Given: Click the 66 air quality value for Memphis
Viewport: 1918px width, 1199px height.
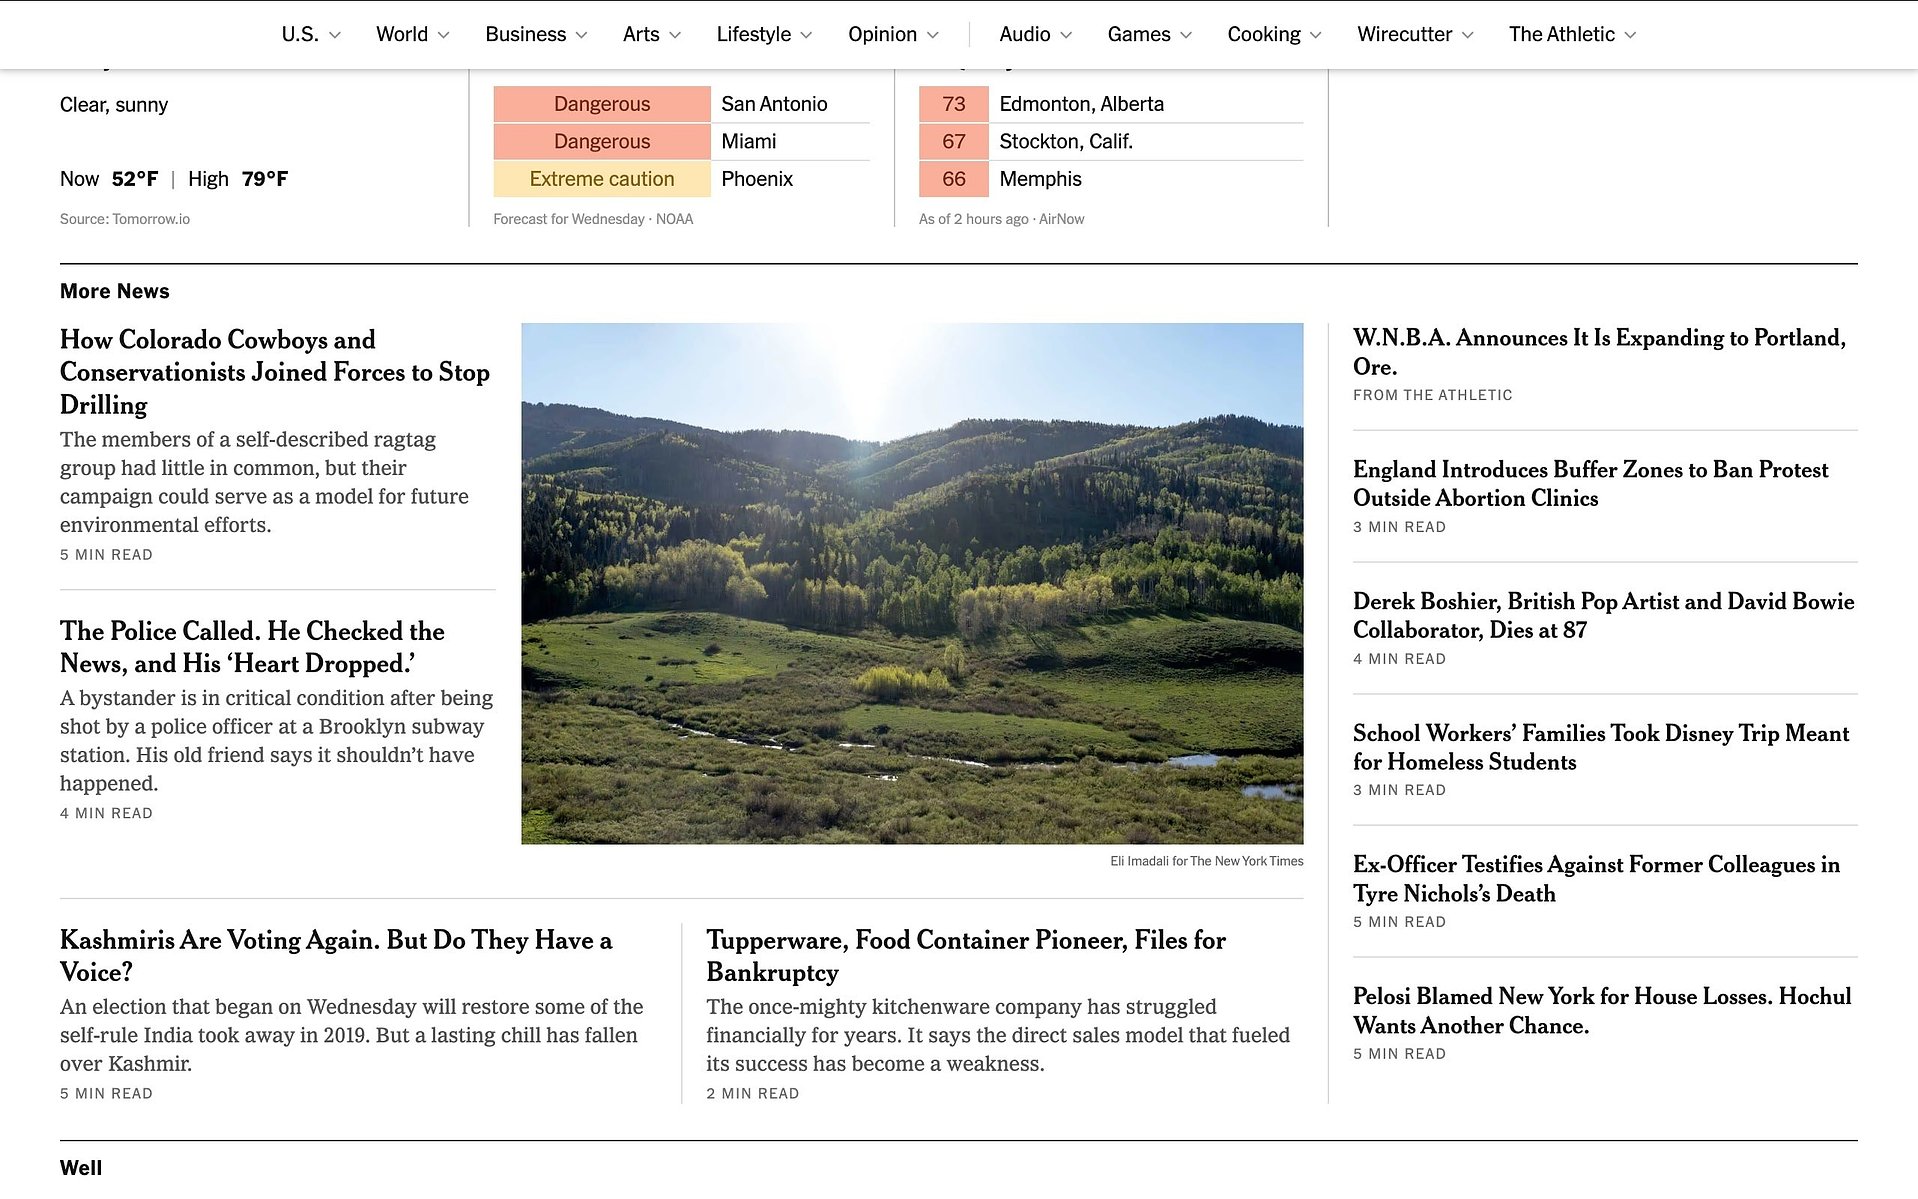Looking at the screenshot, I should (954, 179).
